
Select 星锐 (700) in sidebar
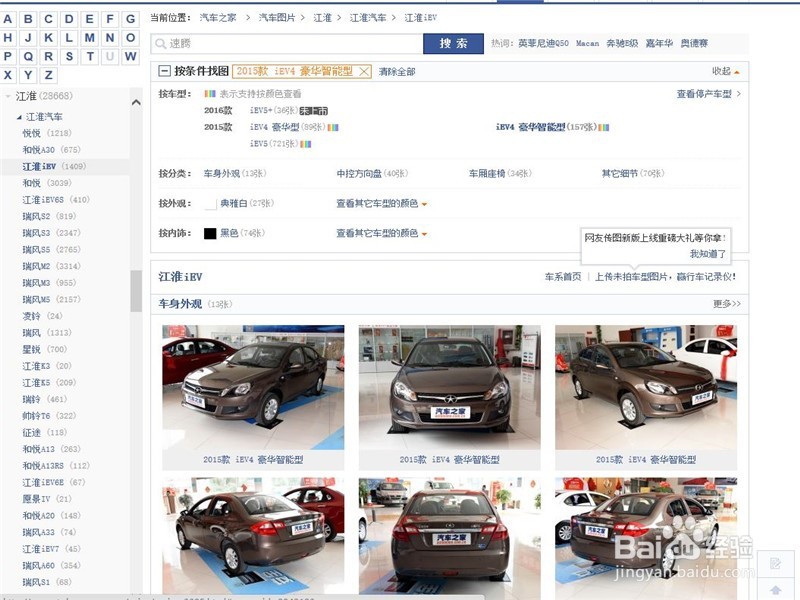click(44, 349)
